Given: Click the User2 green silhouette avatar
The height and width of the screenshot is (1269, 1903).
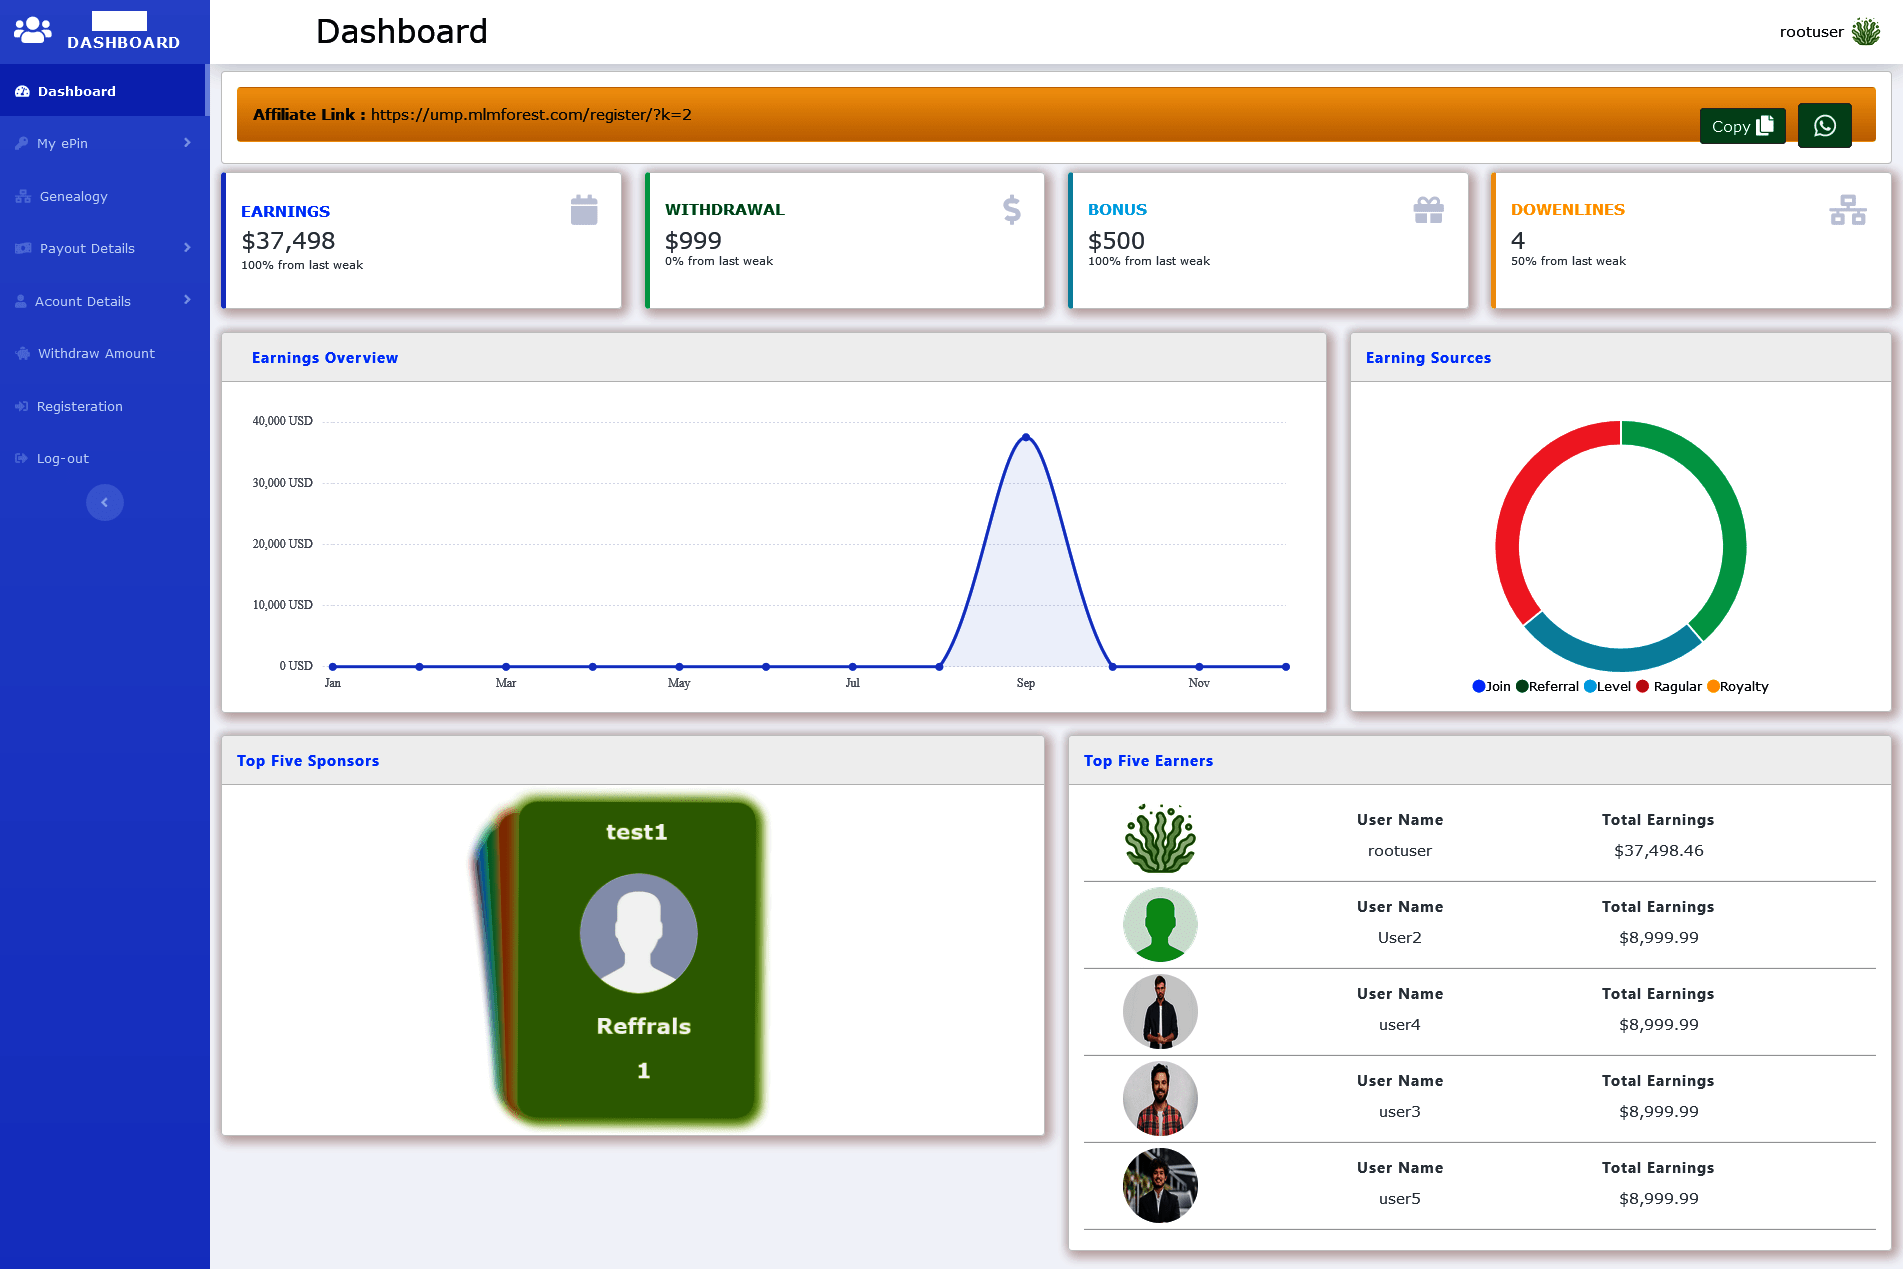Looking at the screenshot, I should 1160,925.
